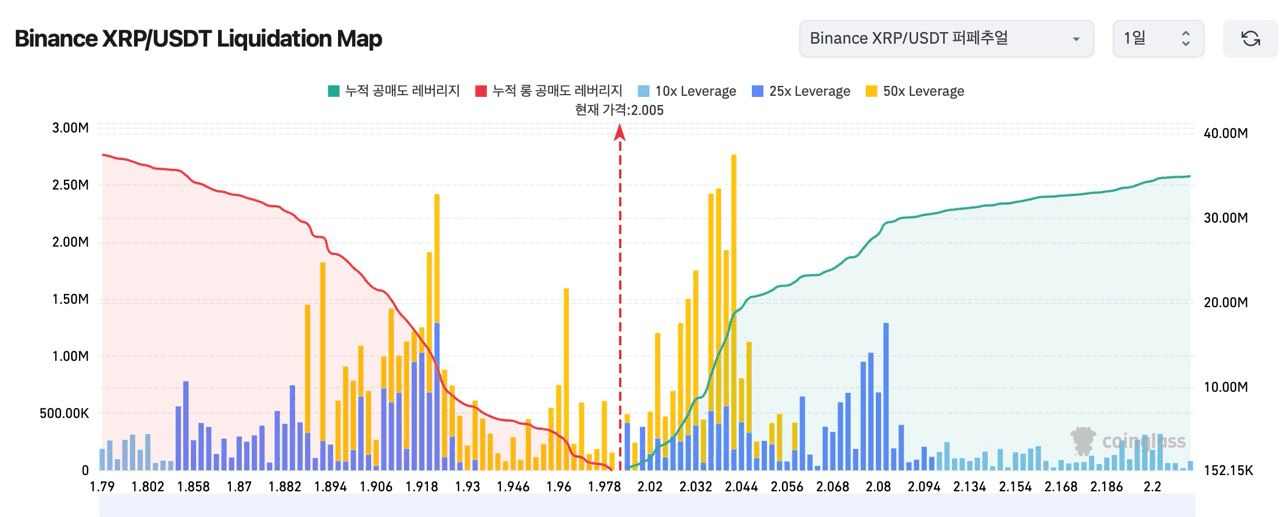This screenshot has width=1280, height=517.
Task: Toggle the 25x Leverage legend entry
Action: [x=800, y=91]
